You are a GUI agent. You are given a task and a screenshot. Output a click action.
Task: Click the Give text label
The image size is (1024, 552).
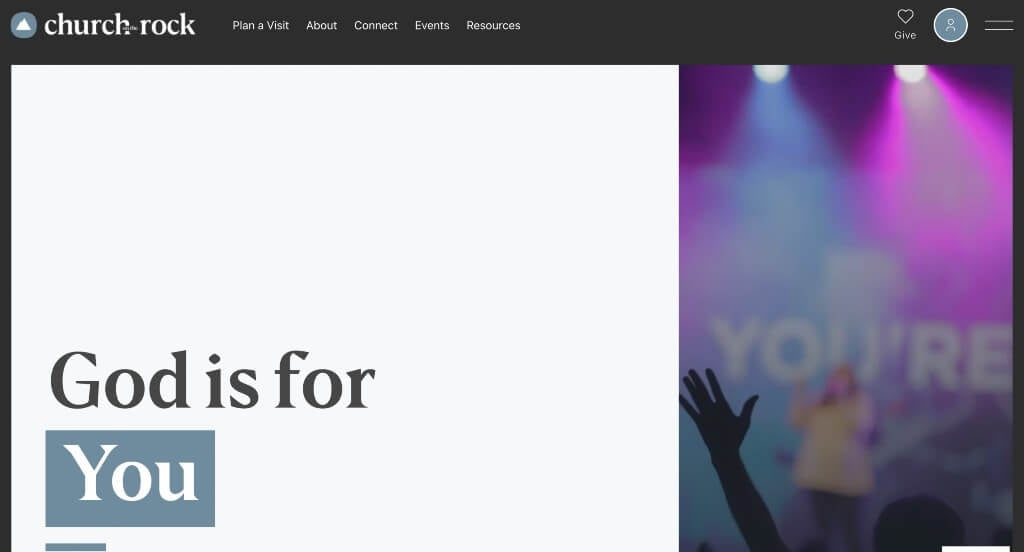pyautogui.click(x=905, y=35)
